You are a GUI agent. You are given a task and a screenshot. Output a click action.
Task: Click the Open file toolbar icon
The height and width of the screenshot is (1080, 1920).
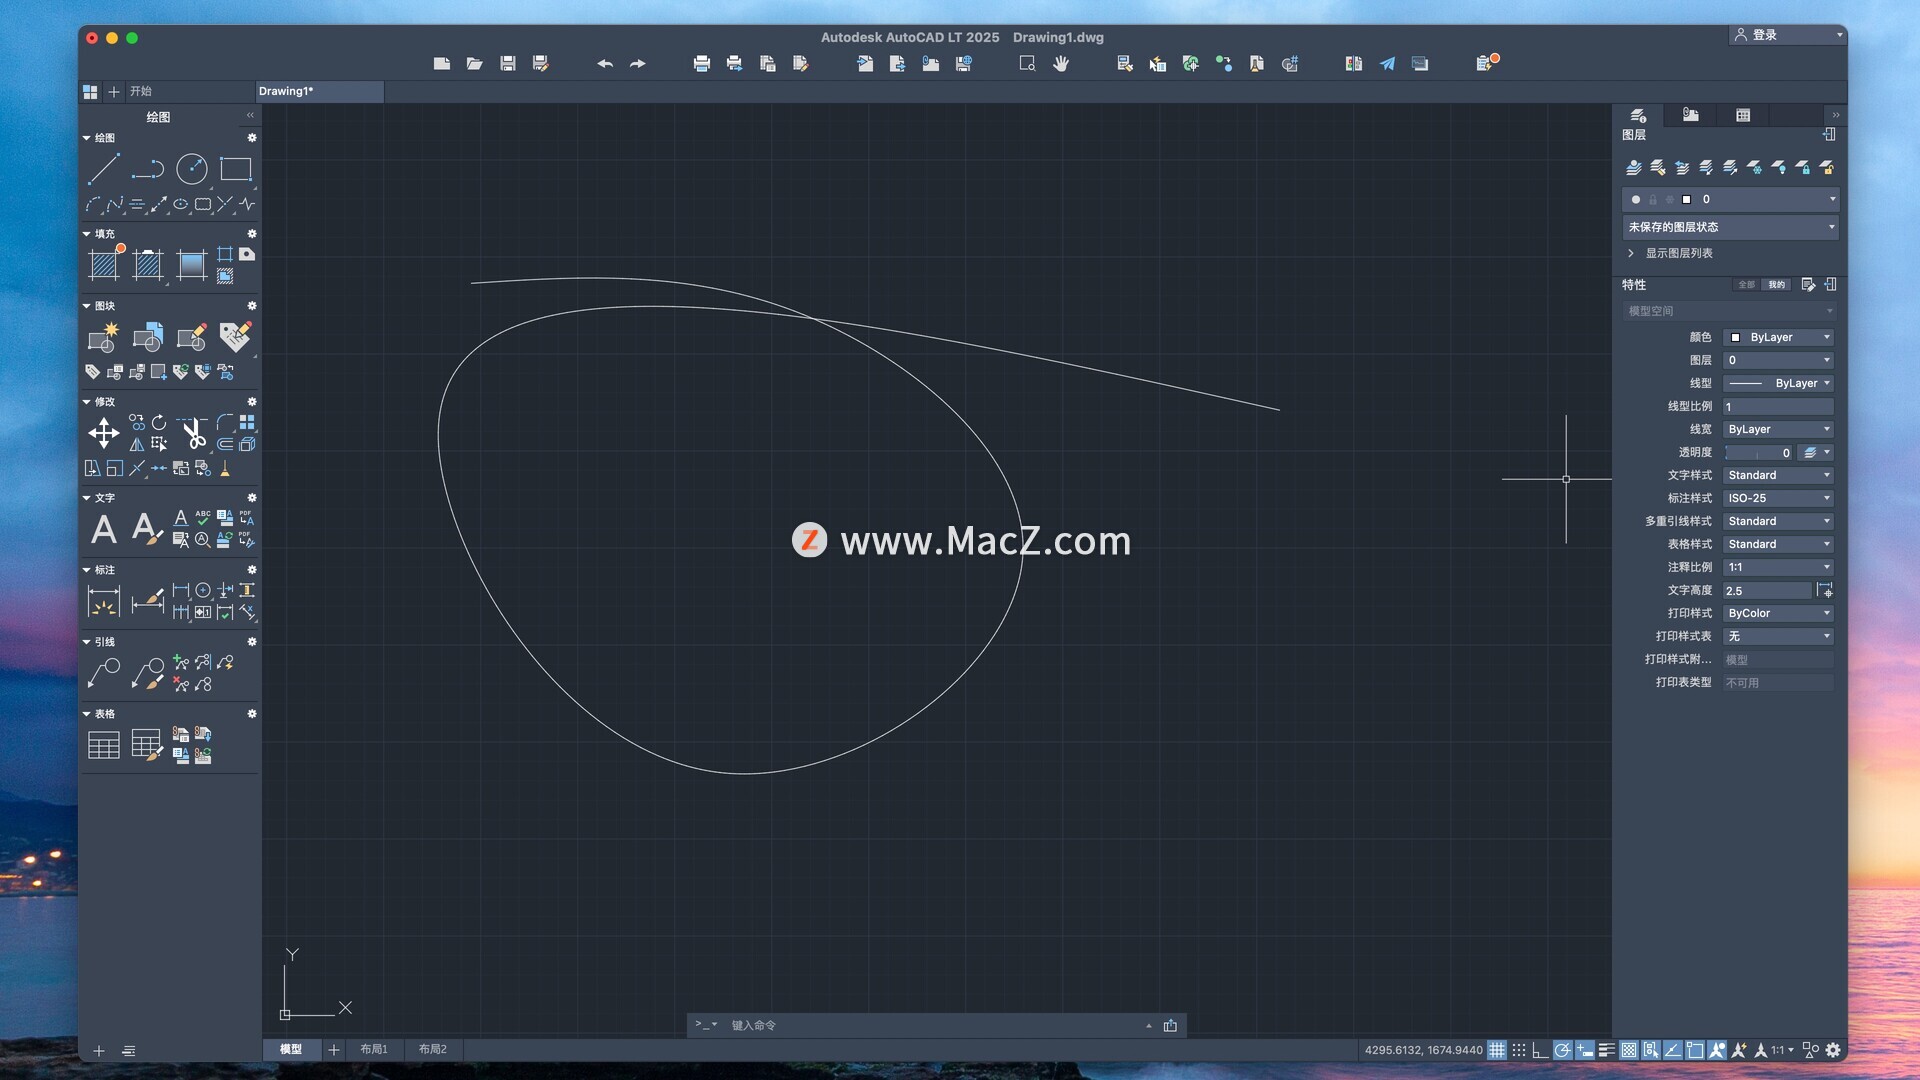point(475,63)
